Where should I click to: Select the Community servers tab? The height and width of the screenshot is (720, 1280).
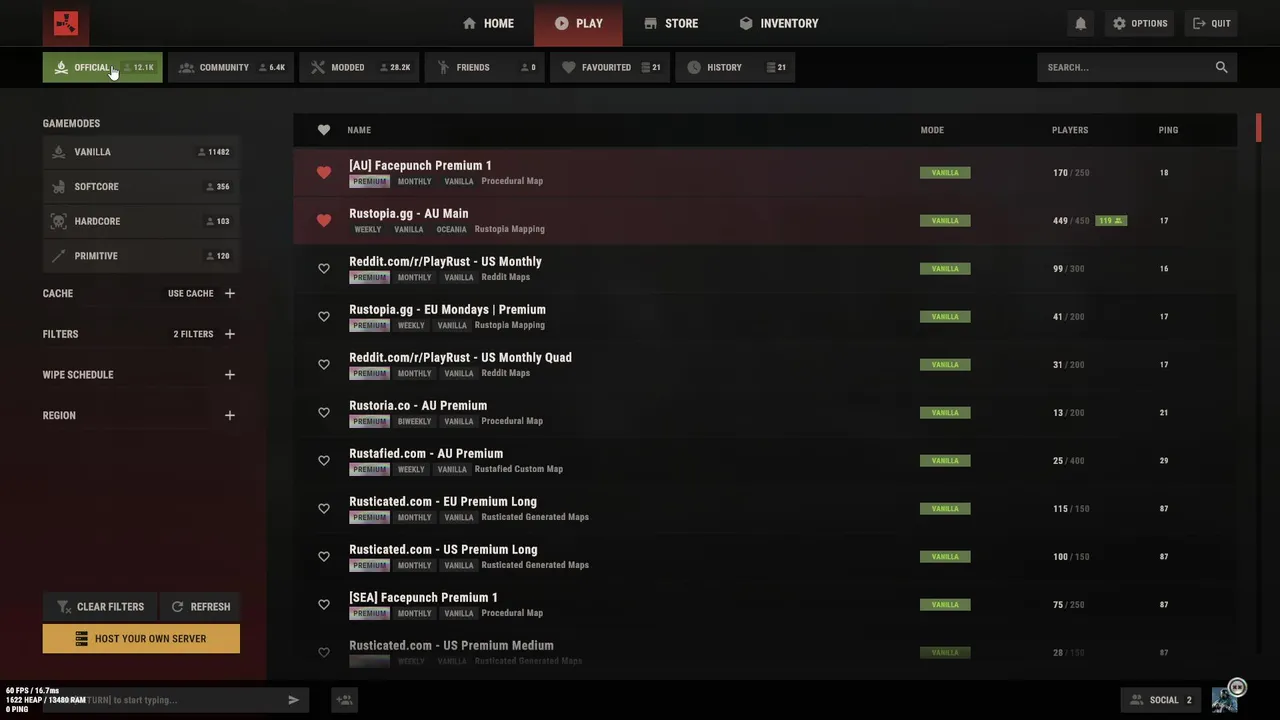tap(231, 67)
